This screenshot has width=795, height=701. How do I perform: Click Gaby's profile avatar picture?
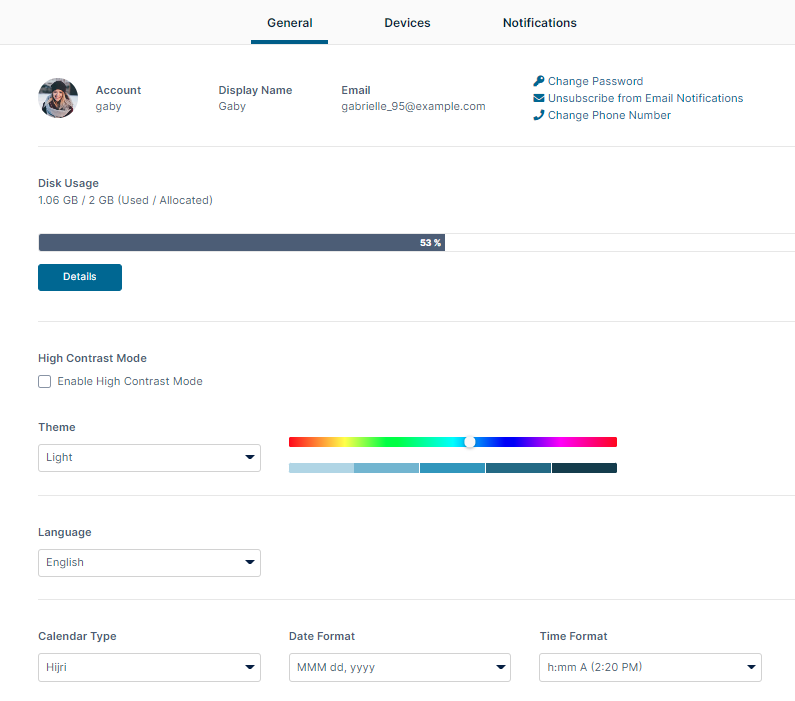[58, 98]
